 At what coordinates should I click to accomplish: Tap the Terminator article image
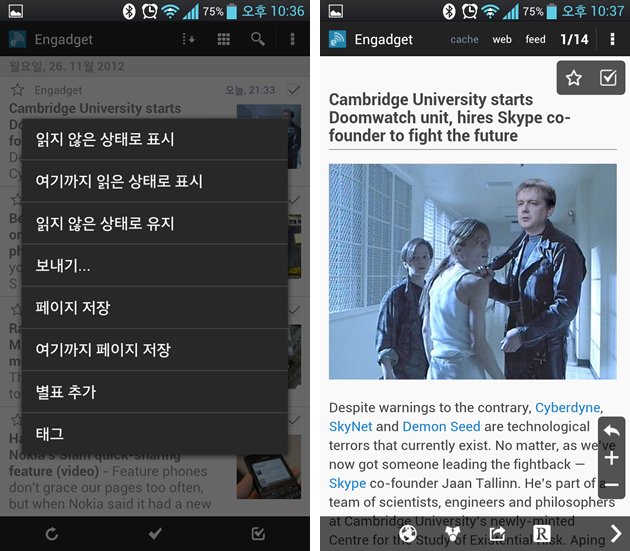[x=472, y=271]
